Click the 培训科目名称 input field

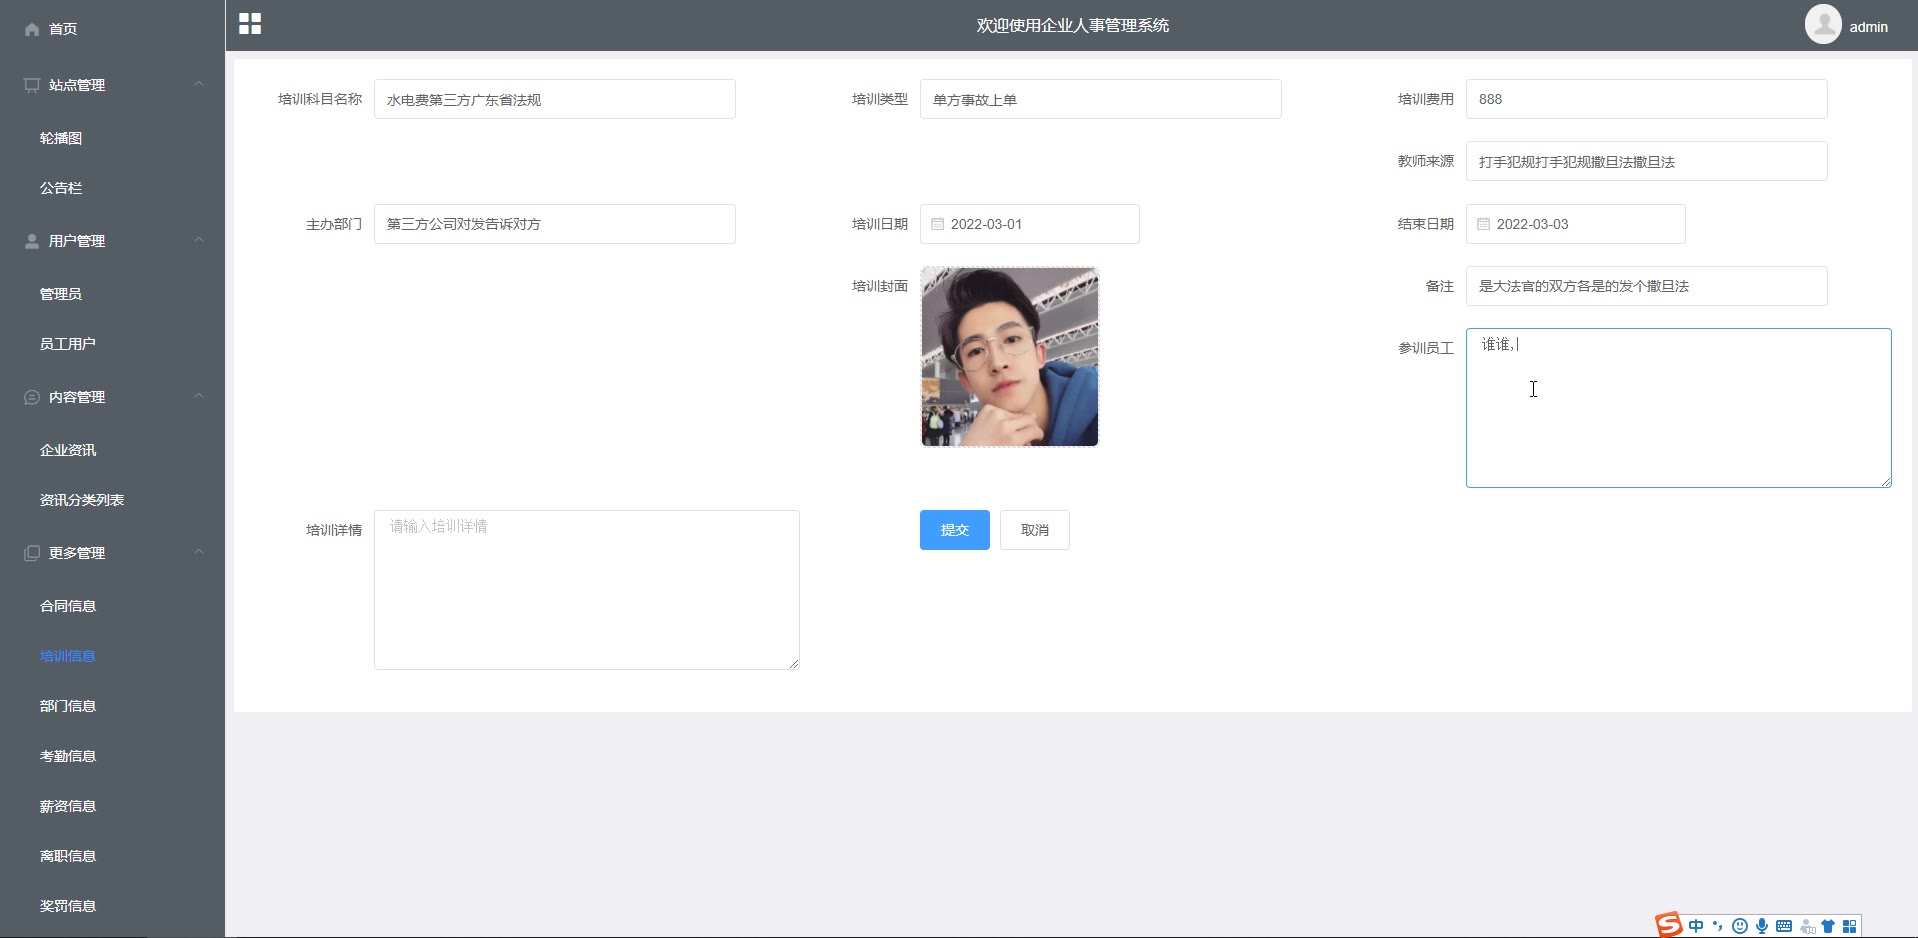point(554,99)
